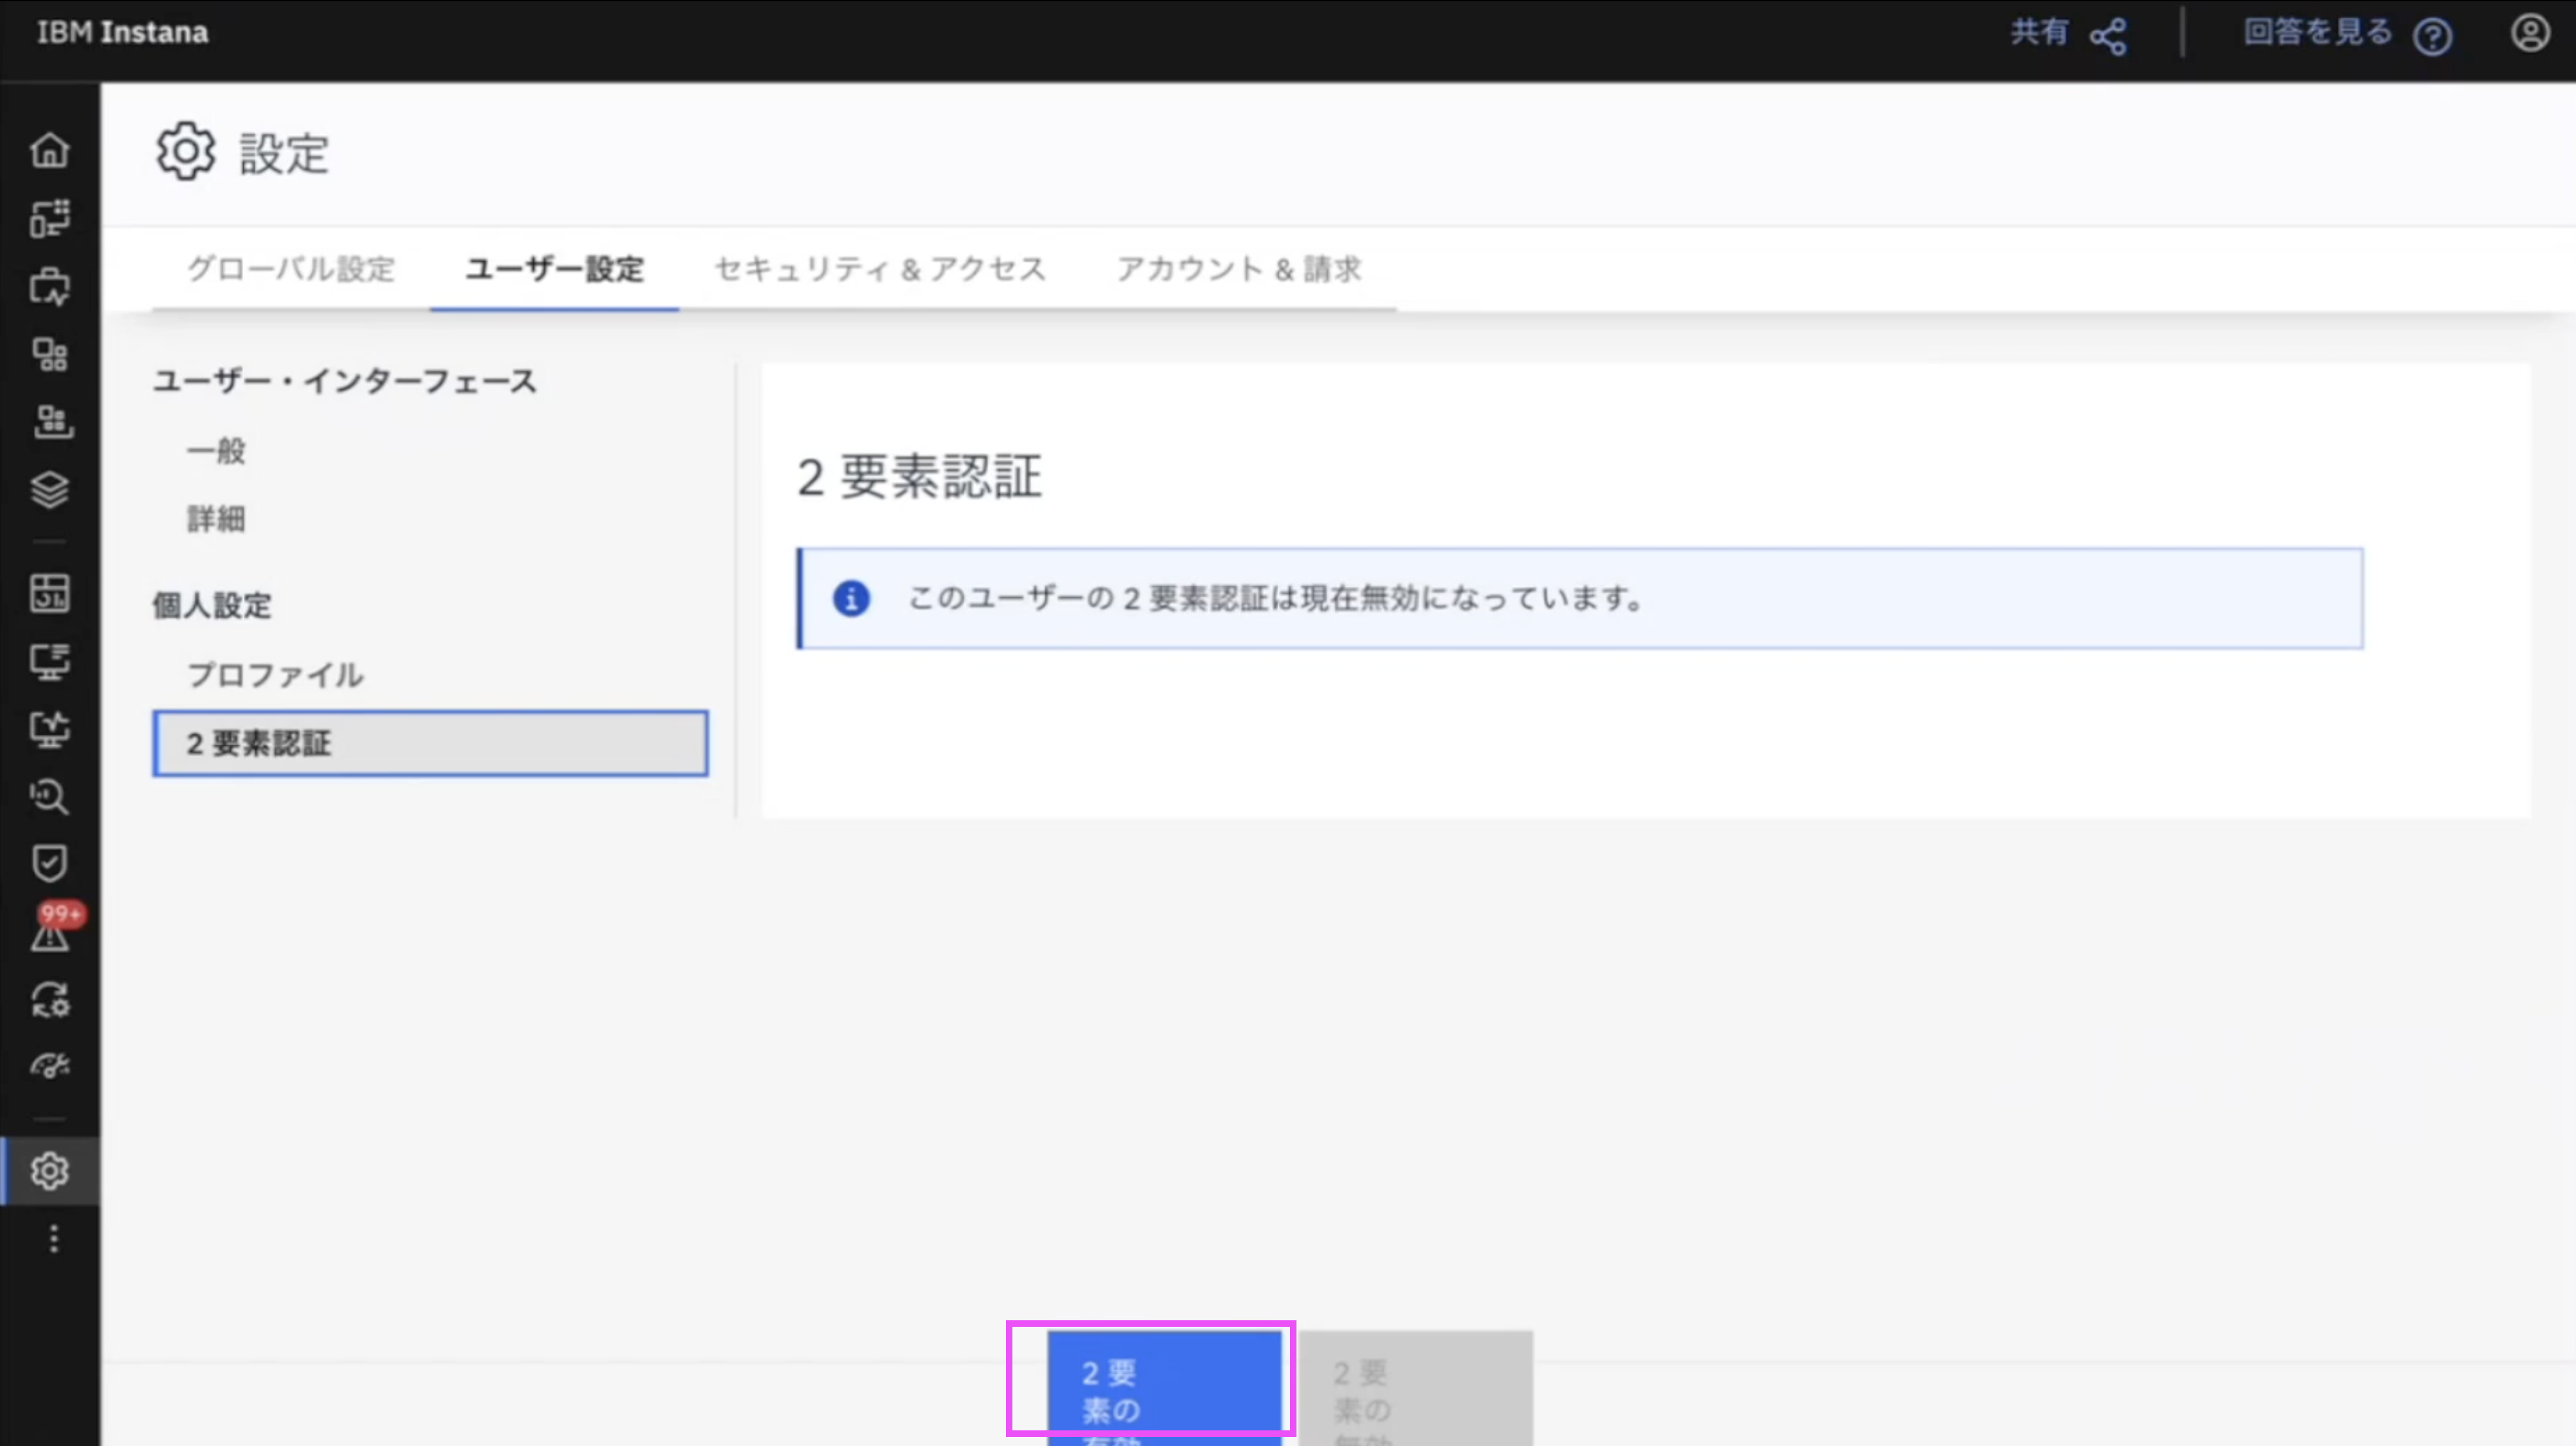2576x1446 pixels.
Task: Select the 2 要素認証 menu item
Action: (x=430, y=743)
